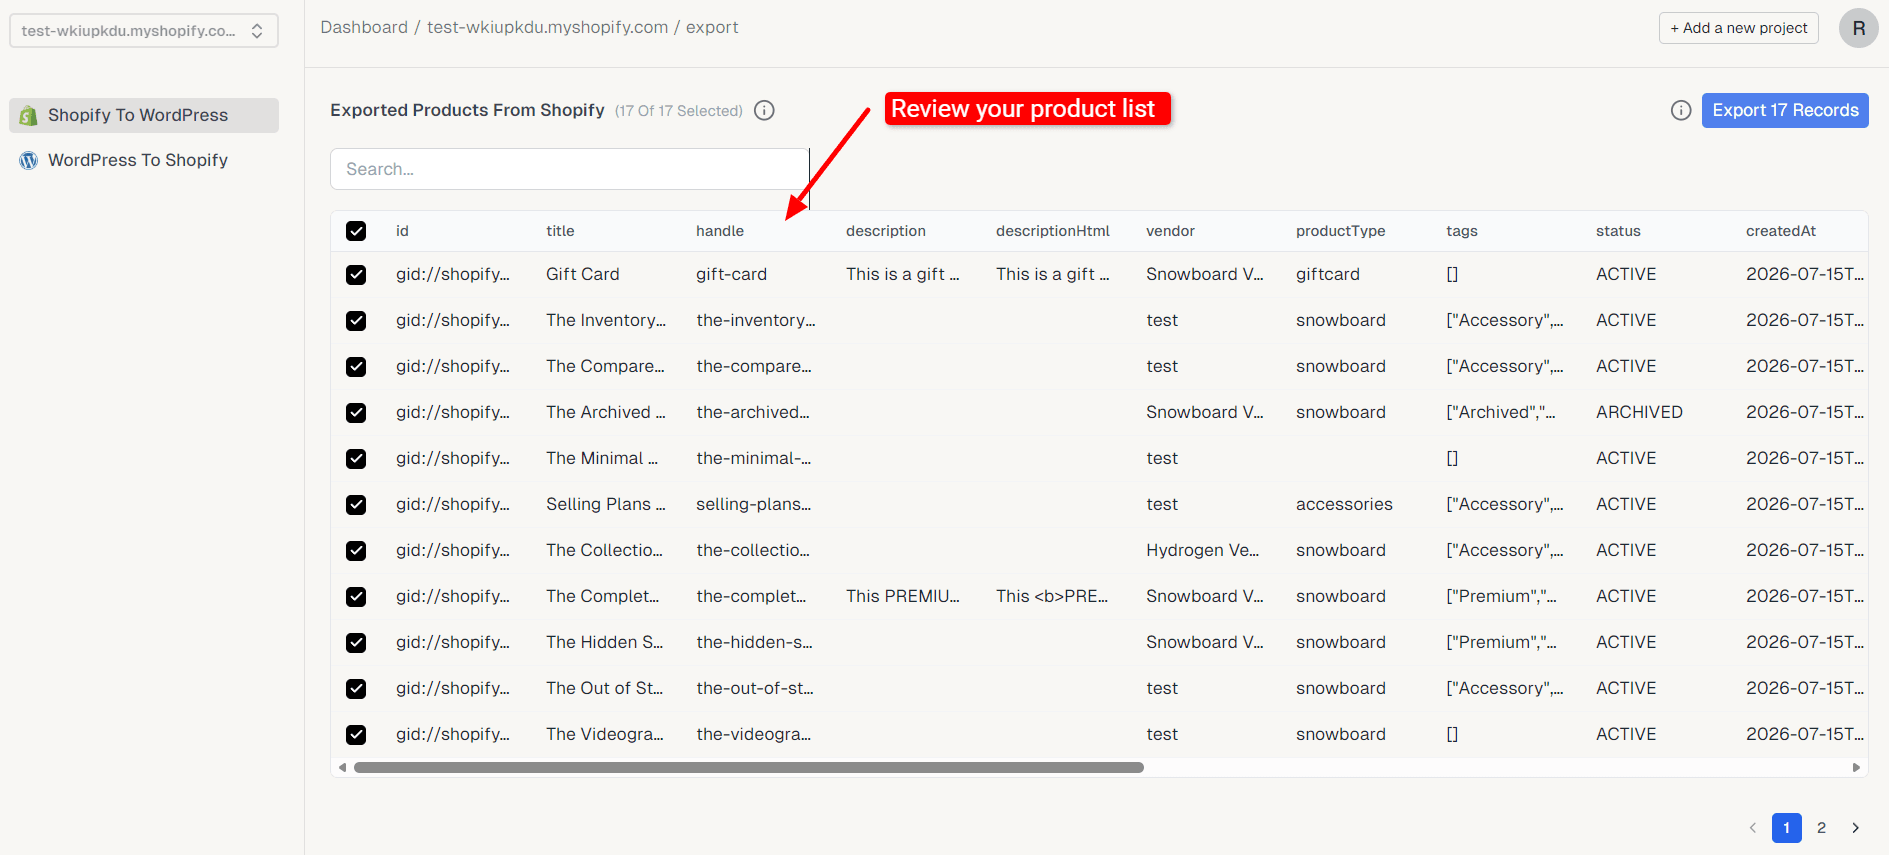Select Shopify To WordPress menu item
This screenshot has width=1889, height=855.
[x=144, y=115]
